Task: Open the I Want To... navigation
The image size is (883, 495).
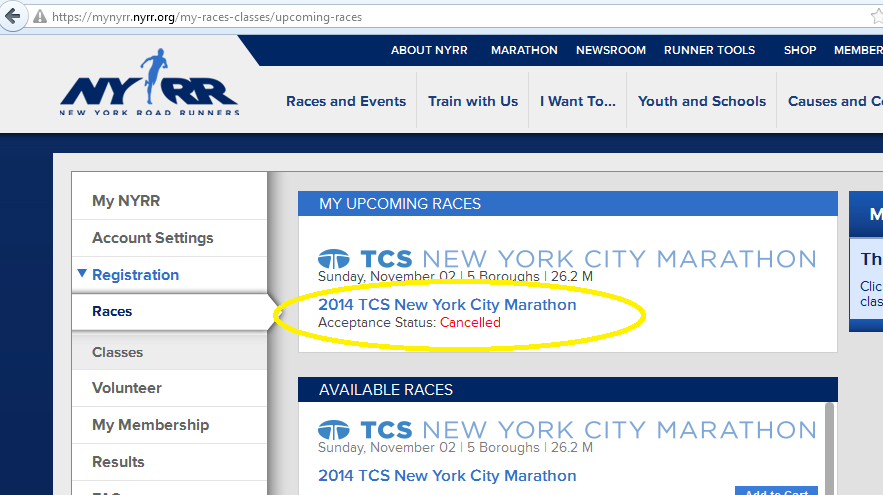Action: tap(578, 101)
